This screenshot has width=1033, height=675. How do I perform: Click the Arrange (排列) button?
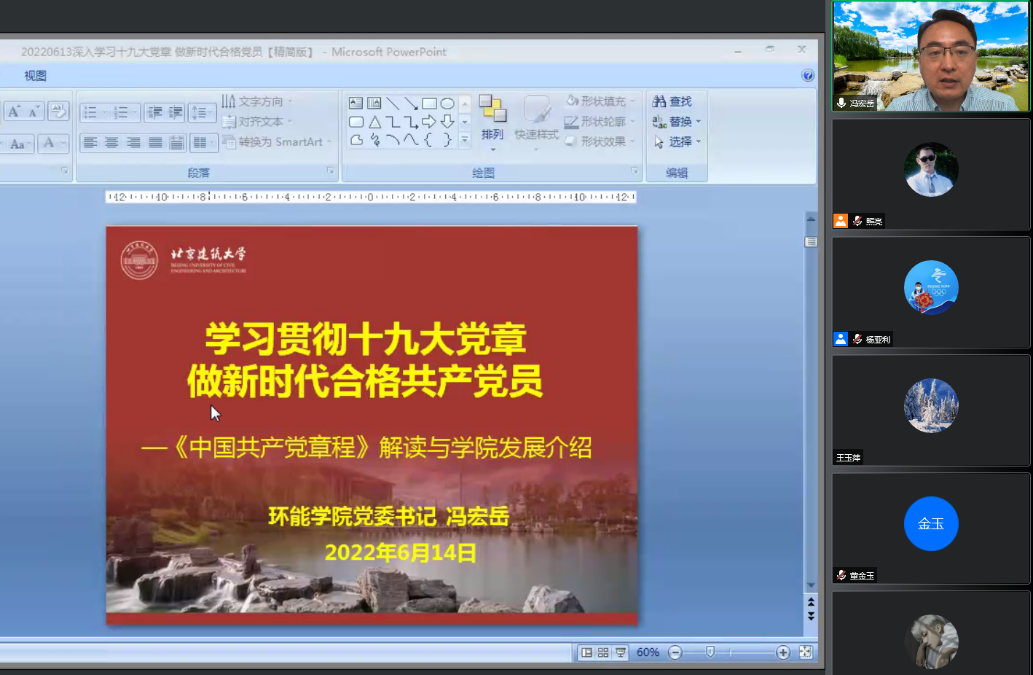click(492, 119)
